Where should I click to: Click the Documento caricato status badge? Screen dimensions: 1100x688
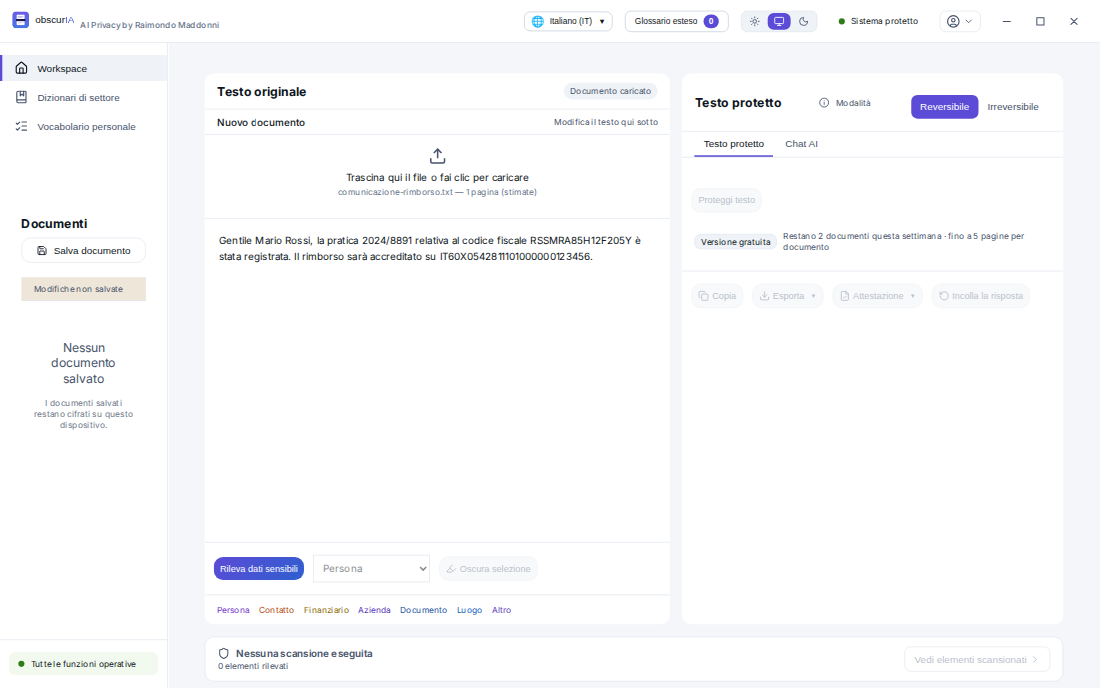[610, 91]
